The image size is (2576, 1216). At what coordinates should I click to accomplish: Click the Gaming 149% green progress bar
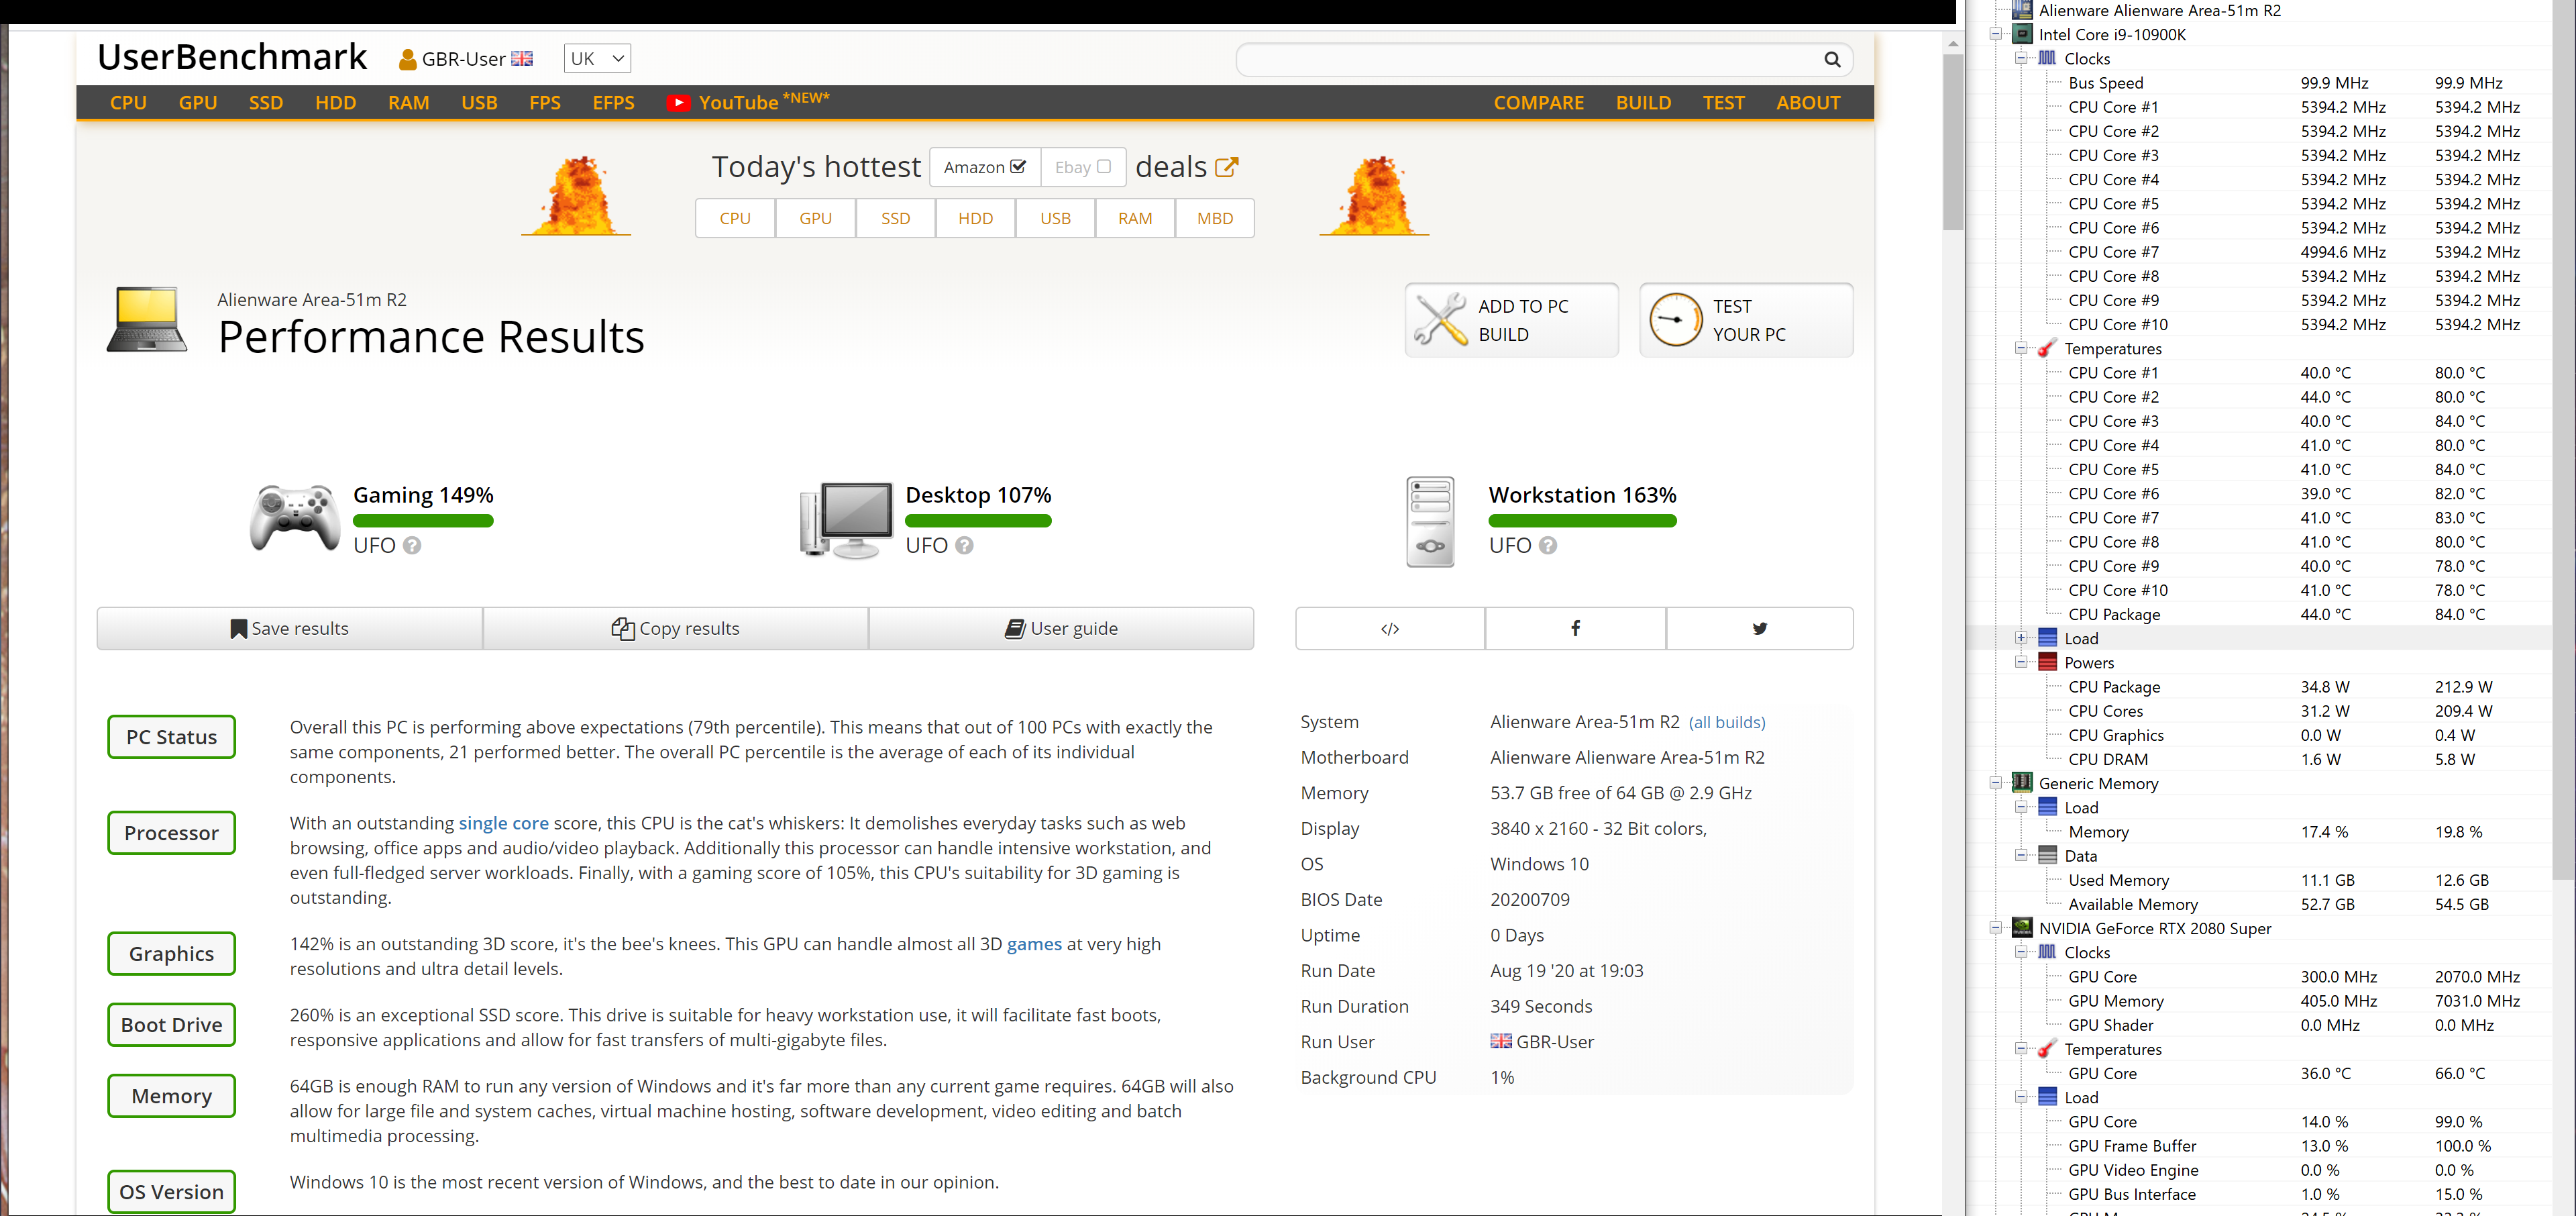(x=423, y=521)
